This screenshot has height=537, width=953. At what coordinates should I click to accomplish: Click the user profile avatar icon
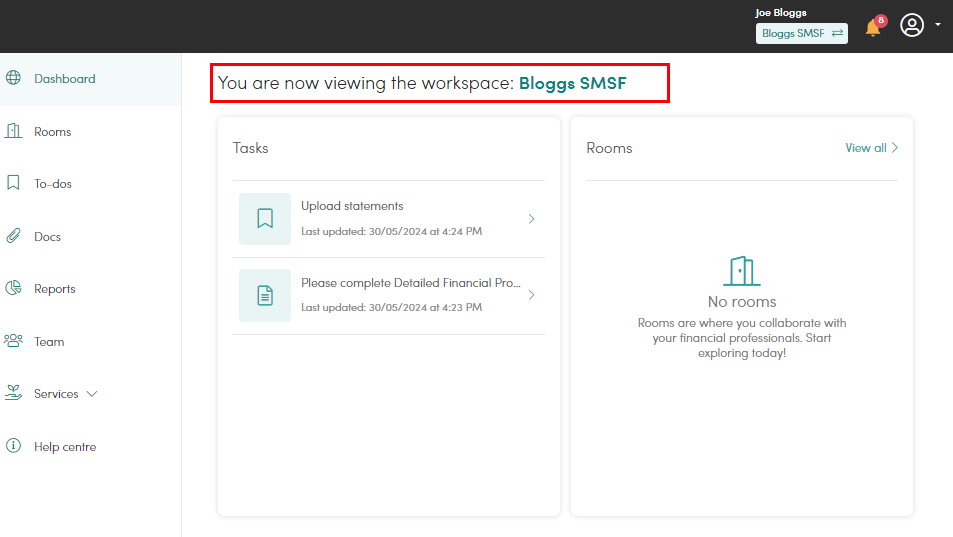(912, 26)
